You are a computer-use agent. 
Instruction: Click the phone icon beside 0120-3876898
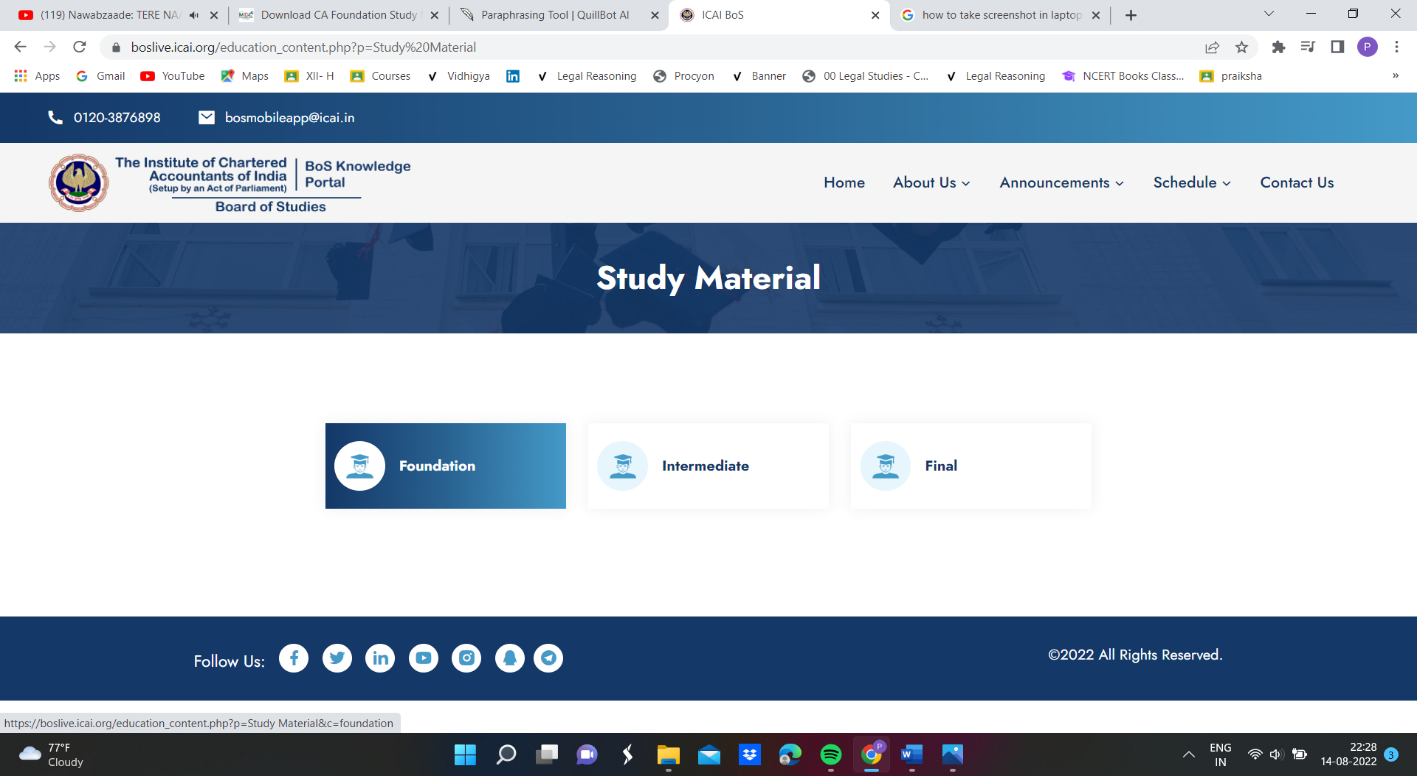54,117
